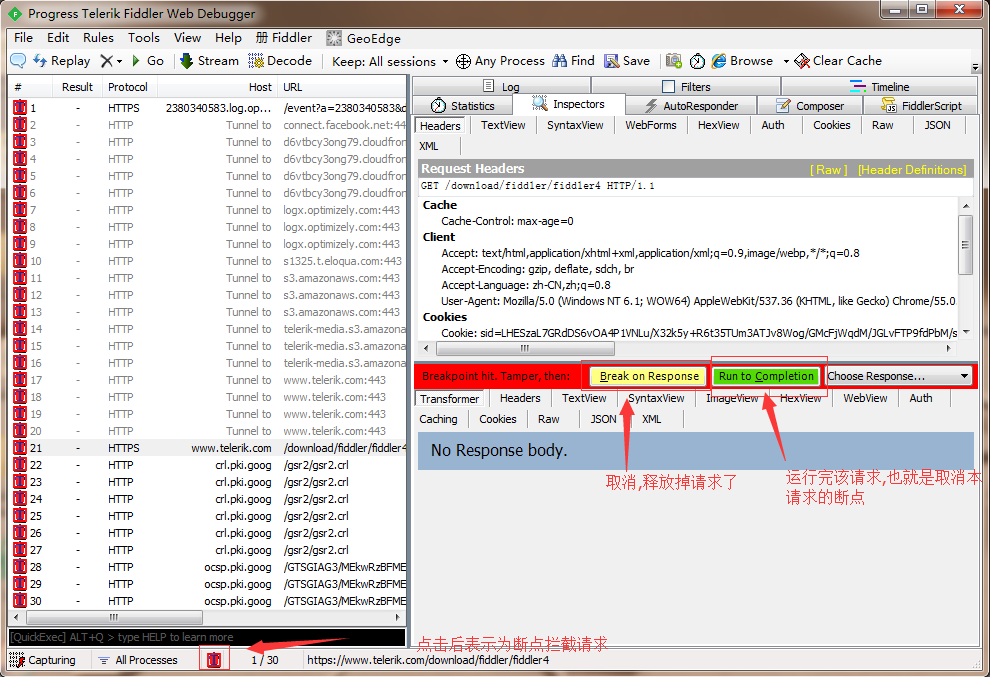
Task: Open the Remove X dropdown arrow
Action: (119, 61)
